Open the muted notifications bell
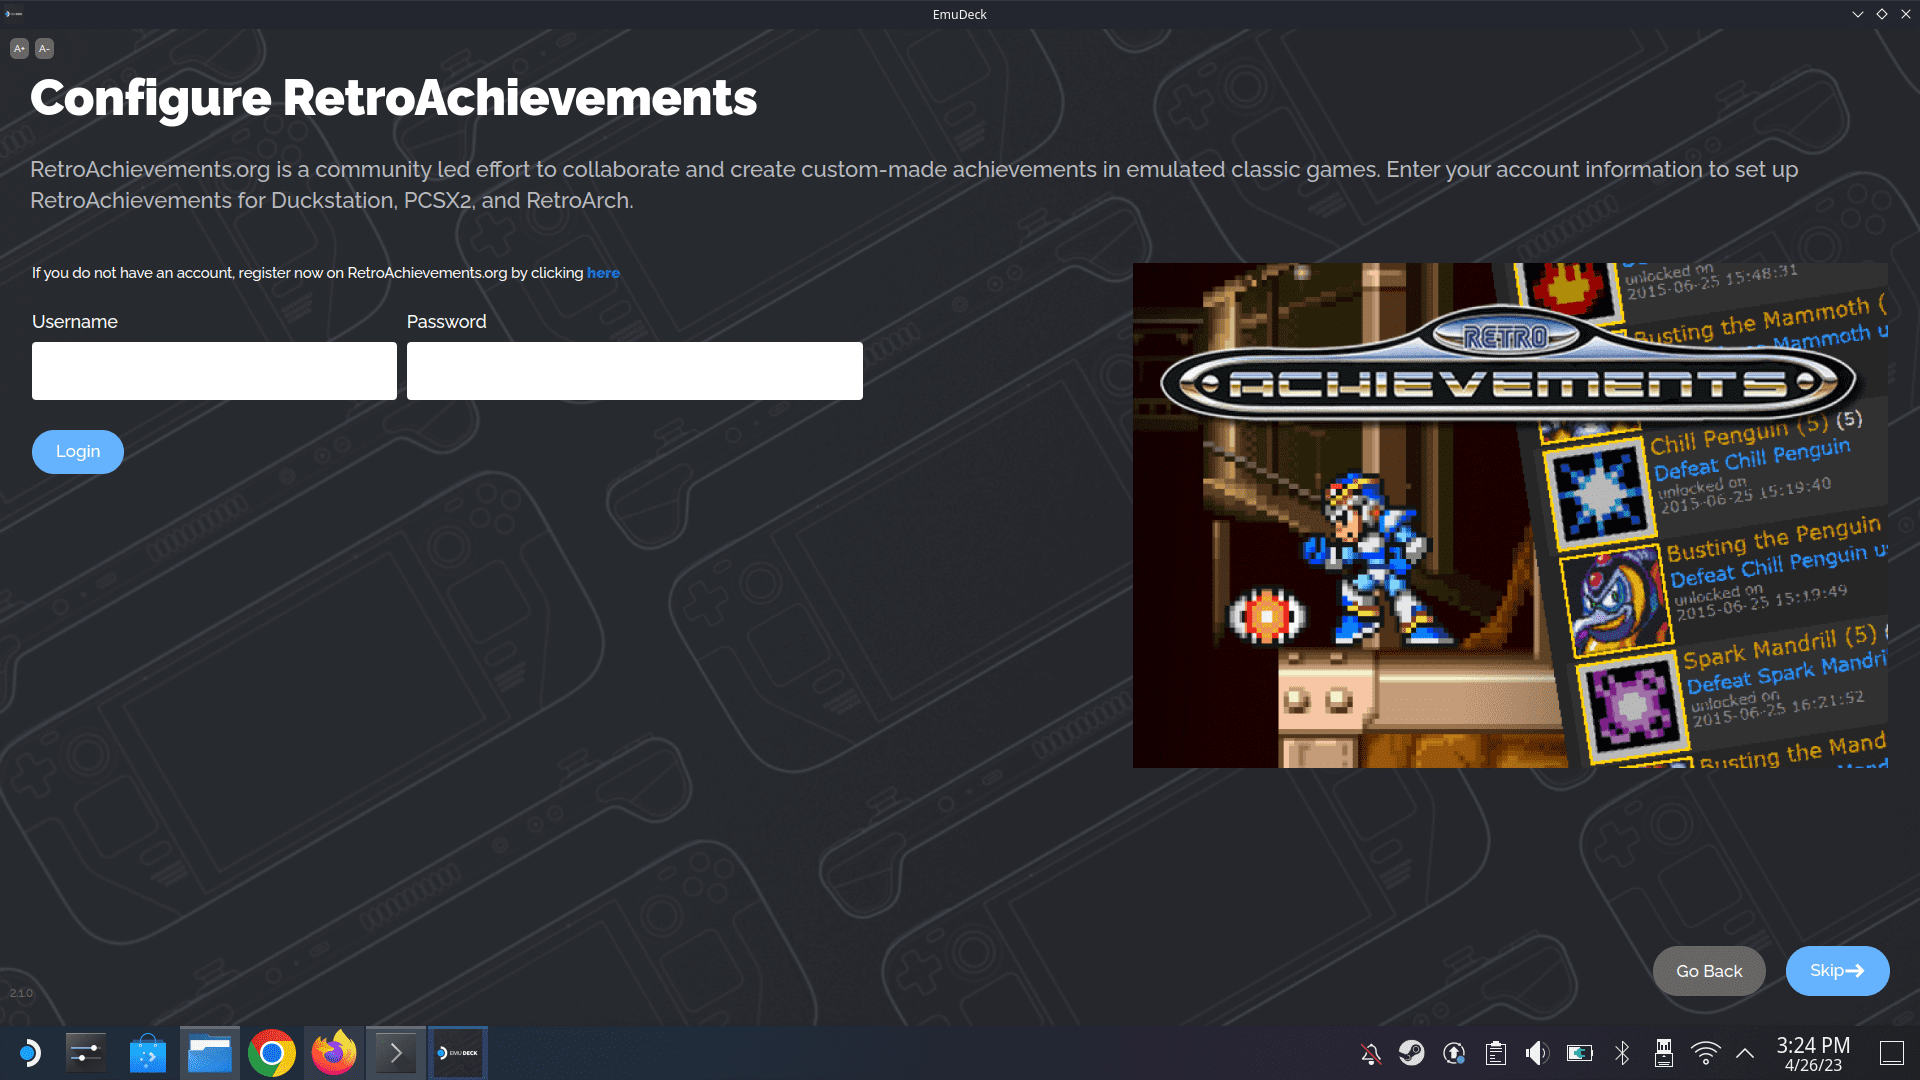Screen dimensions: 1920x1080 1371,1053
